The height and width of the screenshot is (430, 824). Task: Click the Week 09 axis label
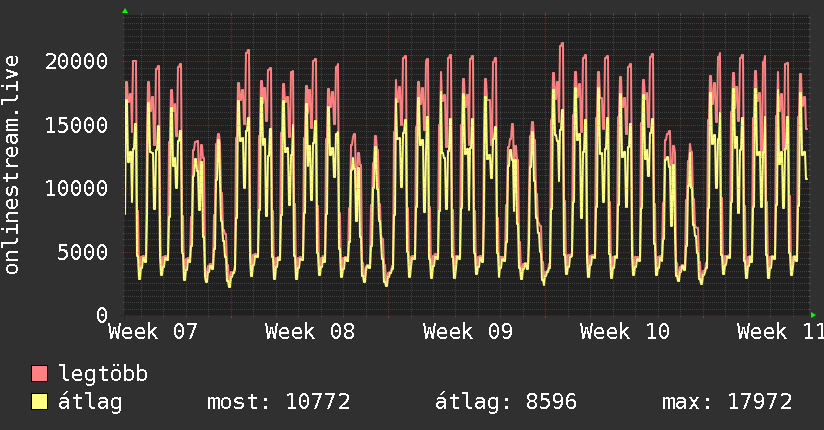pos(468,332)
